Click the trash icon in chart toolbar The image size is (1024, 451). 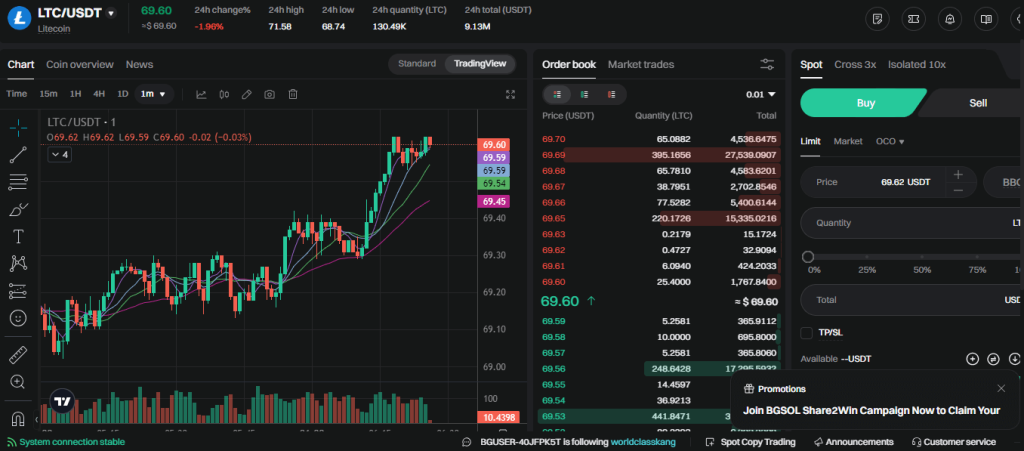293,94
